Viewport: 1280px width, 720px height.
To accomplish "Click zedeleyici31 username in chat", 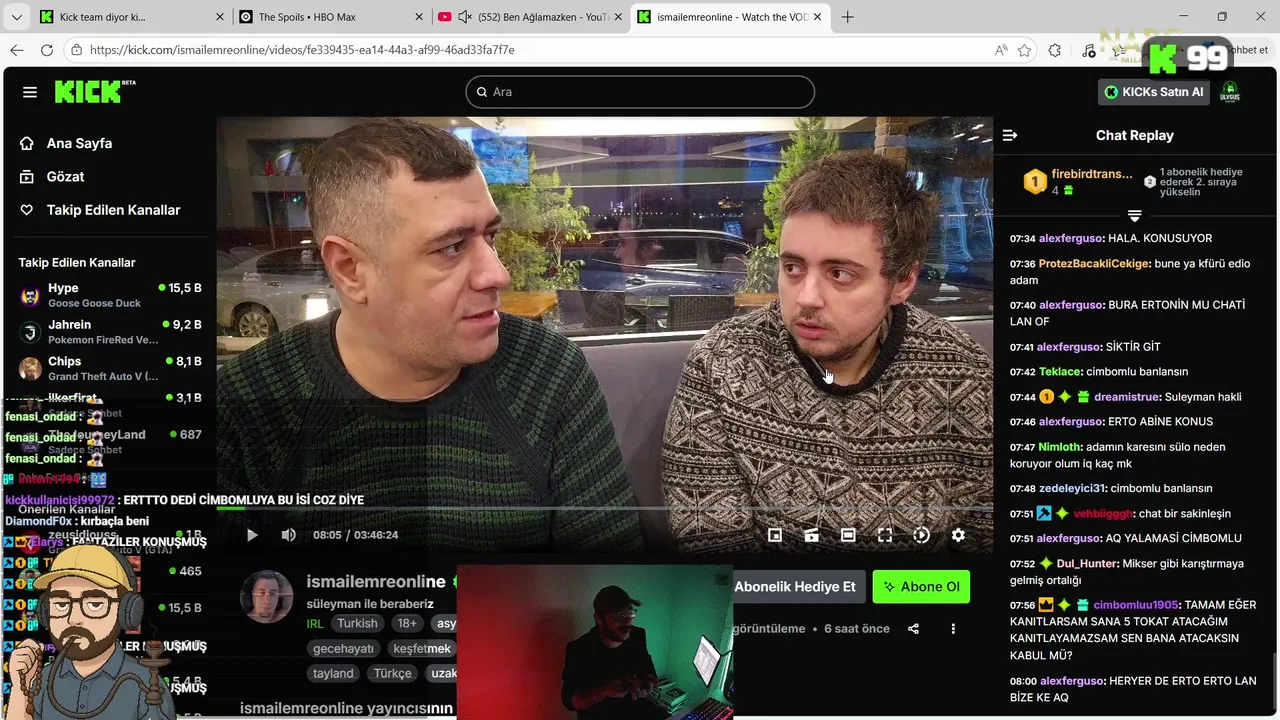I will pyautogui.click(x=1073, y=488).
